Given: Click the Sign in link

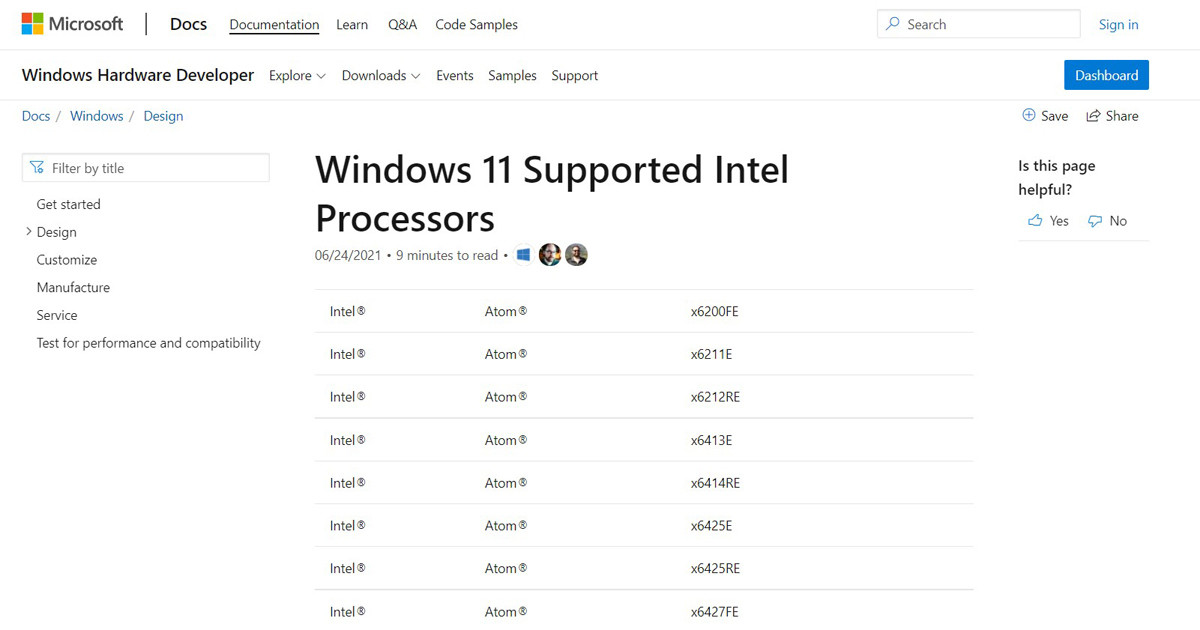Looking at the screenshot, I should (1118, 25).
